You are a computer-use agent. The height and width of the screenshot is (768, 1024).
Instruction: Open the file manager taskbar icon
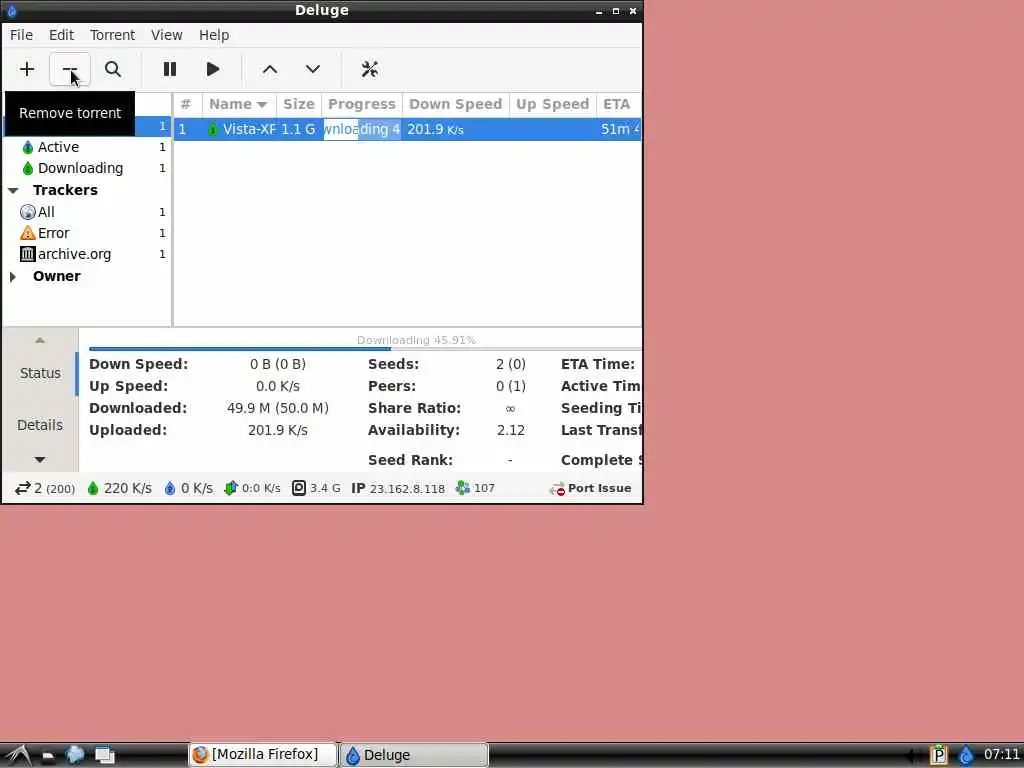48,756
